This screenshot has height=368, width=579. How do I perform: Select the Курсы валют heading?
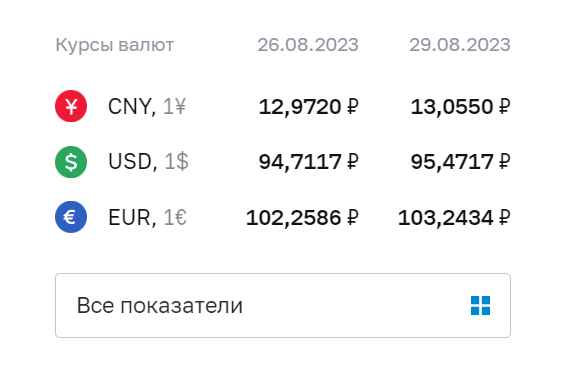coord(114,45)
